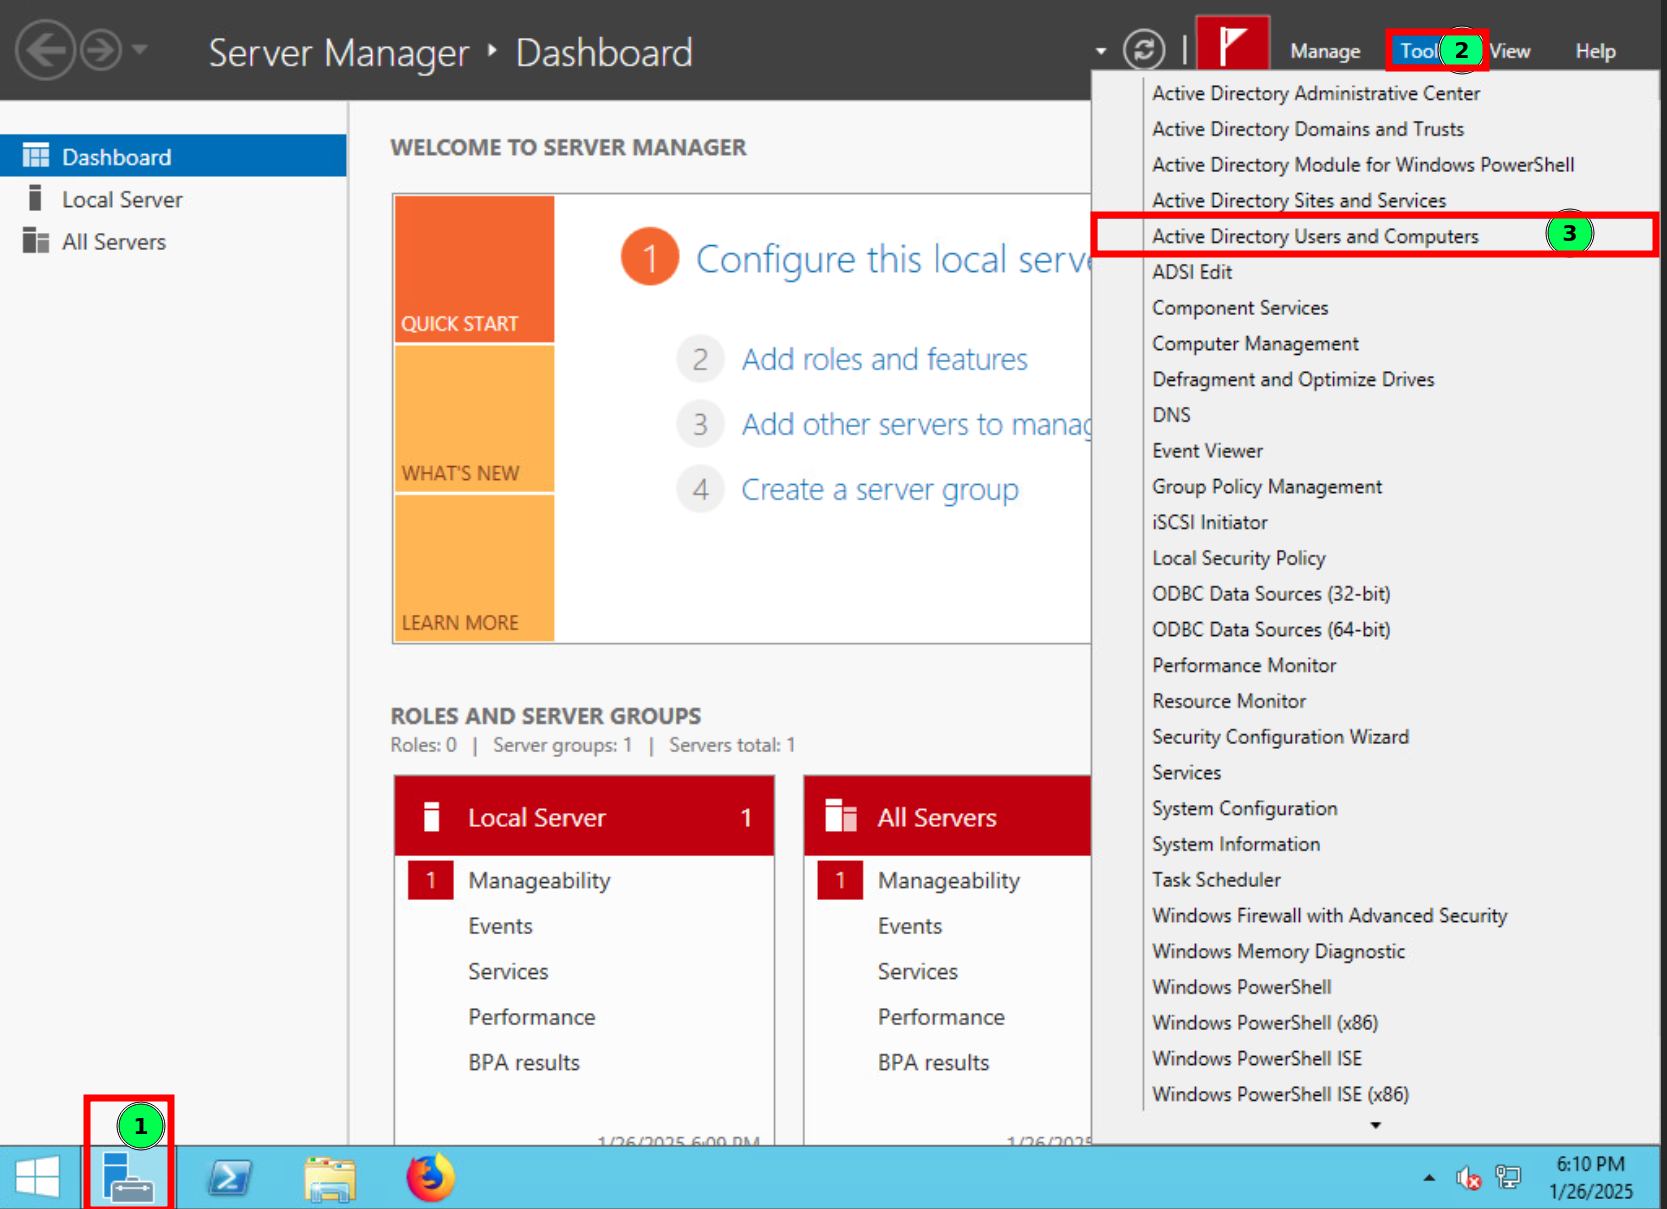Viewport: 1667px width, 1209px height.
Task: Open Task Scheduler
Action: pos(1376,880)
